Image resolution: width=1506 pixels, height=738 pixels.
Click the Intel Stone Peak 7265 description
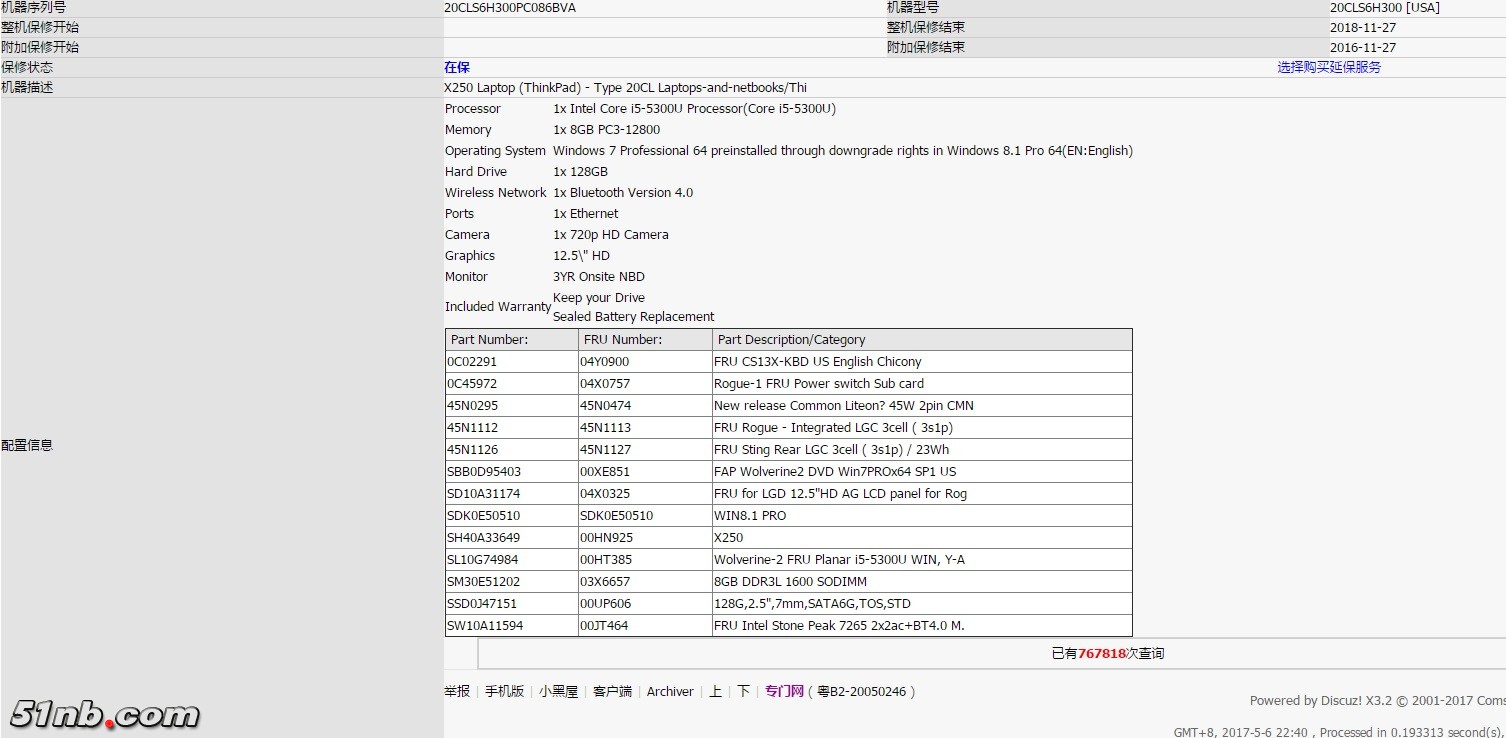[922, 626]
